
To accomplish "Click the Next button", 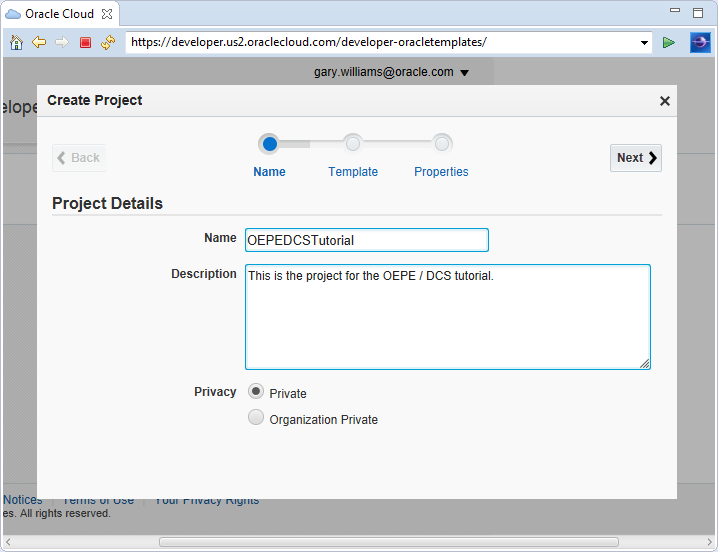I will 636,158.
